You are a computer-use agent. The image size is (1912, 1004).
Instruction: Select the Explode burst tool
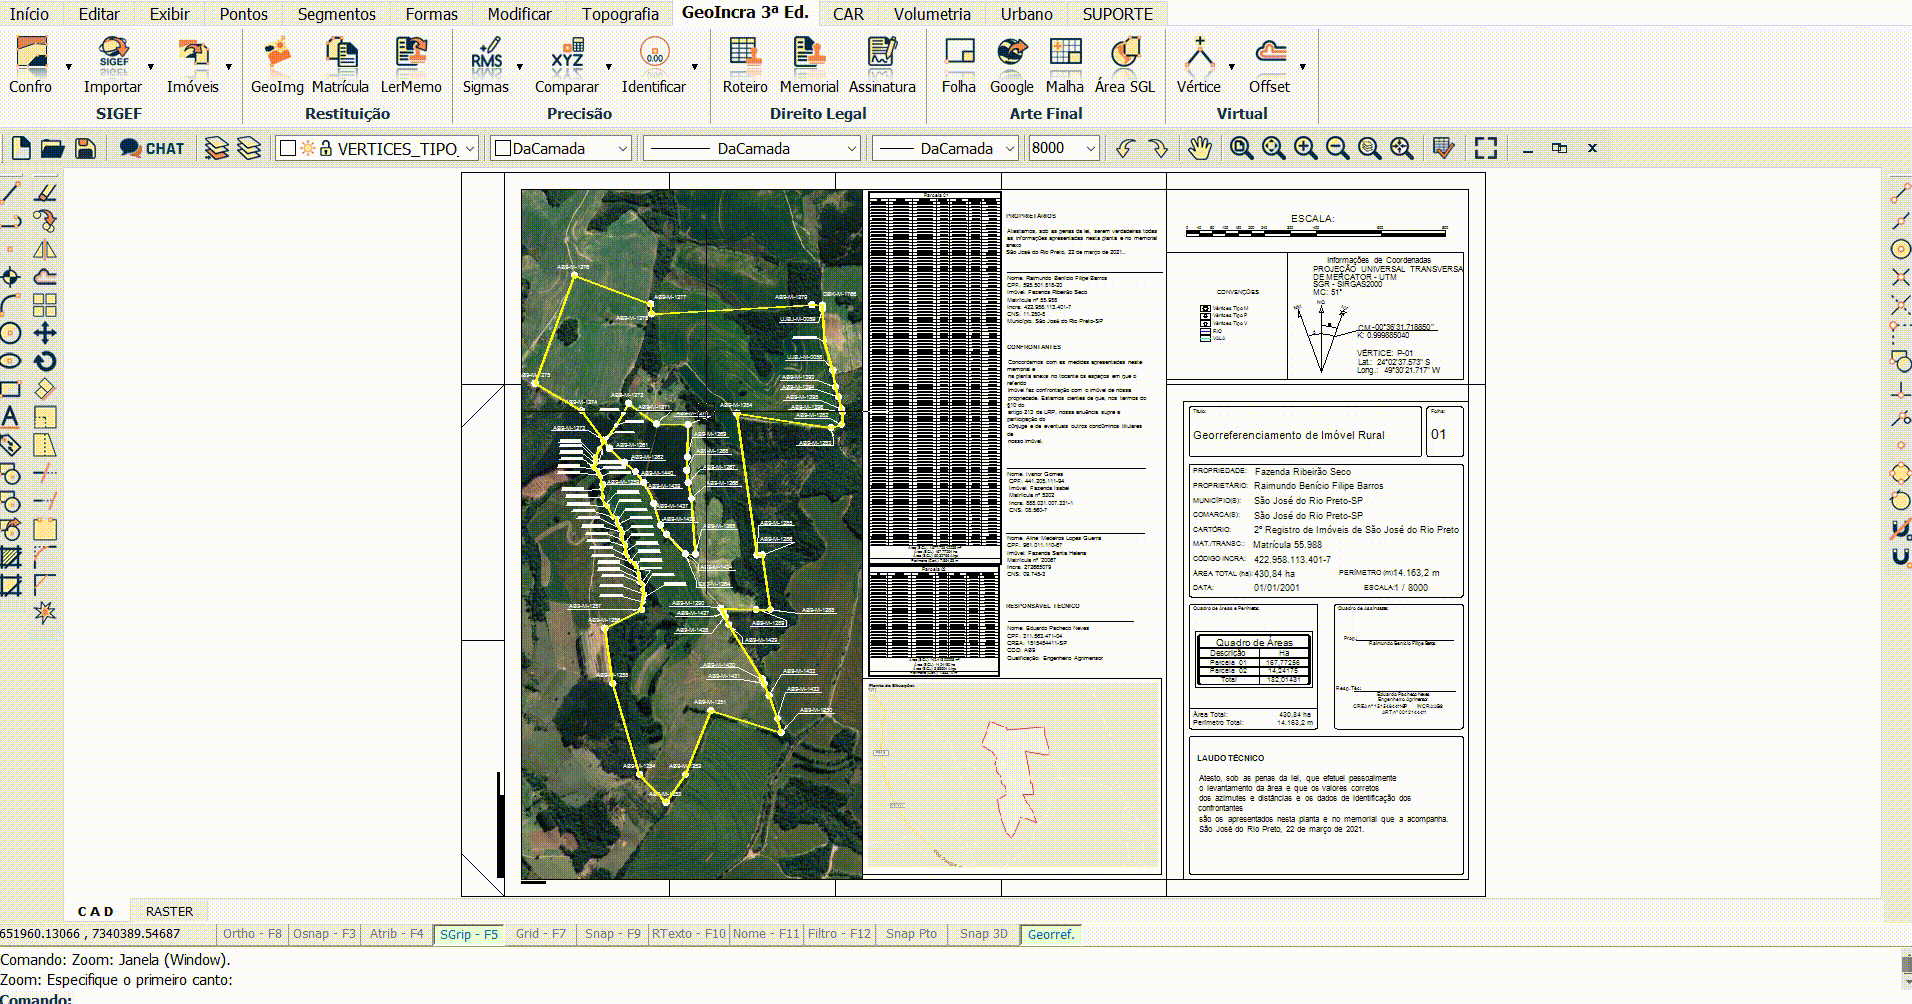pyautogui.click(x=45, y=612)
